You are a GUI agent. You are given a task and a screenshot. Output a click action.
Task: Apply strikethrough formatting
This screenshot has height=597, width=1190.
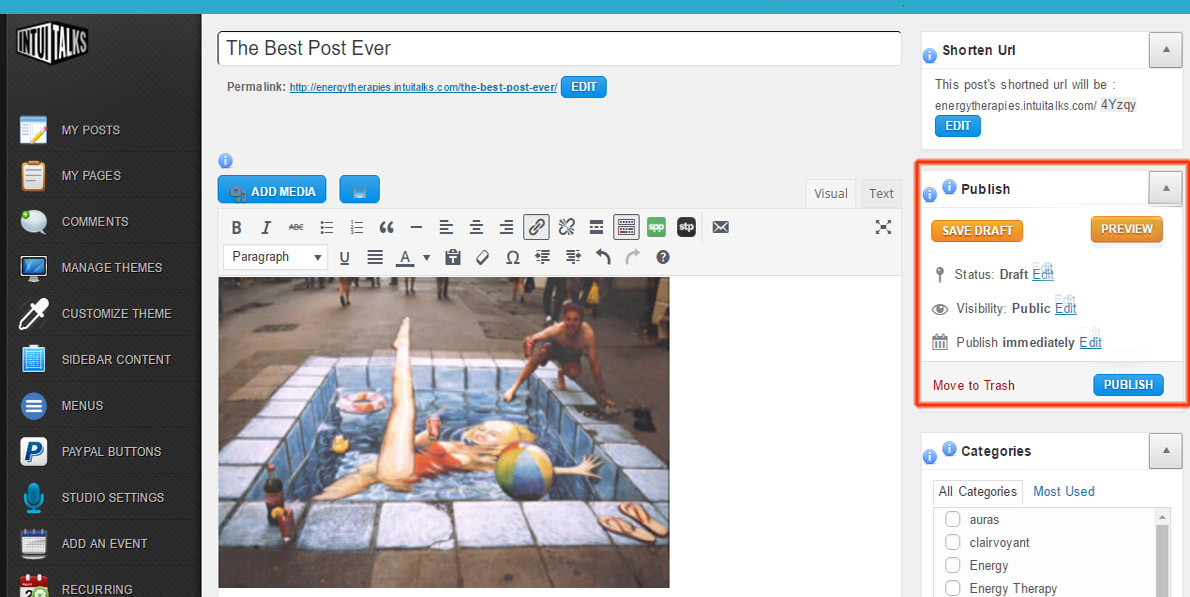tap(296, 227)
